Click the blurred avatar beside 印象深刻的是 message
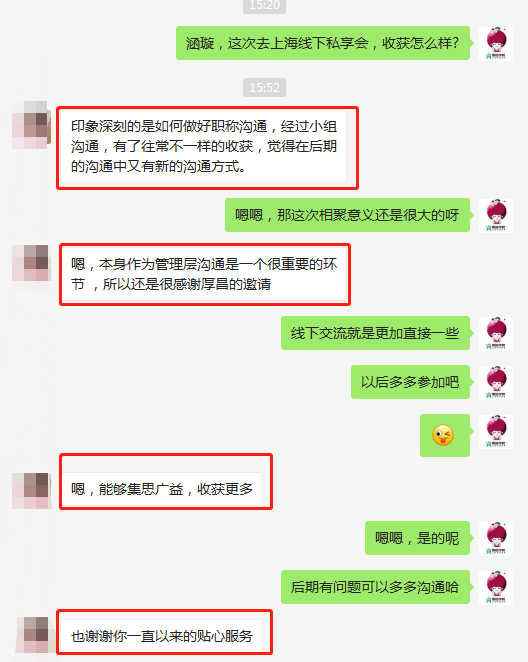The image size is (528, 662). click(x=31, y=125)
